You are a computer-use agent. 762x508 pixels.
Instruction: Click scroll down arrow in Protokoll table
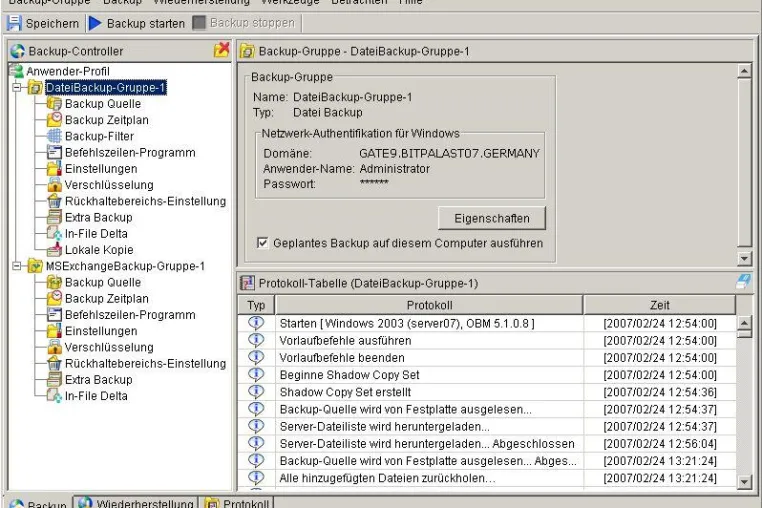(x=744, y=482)
